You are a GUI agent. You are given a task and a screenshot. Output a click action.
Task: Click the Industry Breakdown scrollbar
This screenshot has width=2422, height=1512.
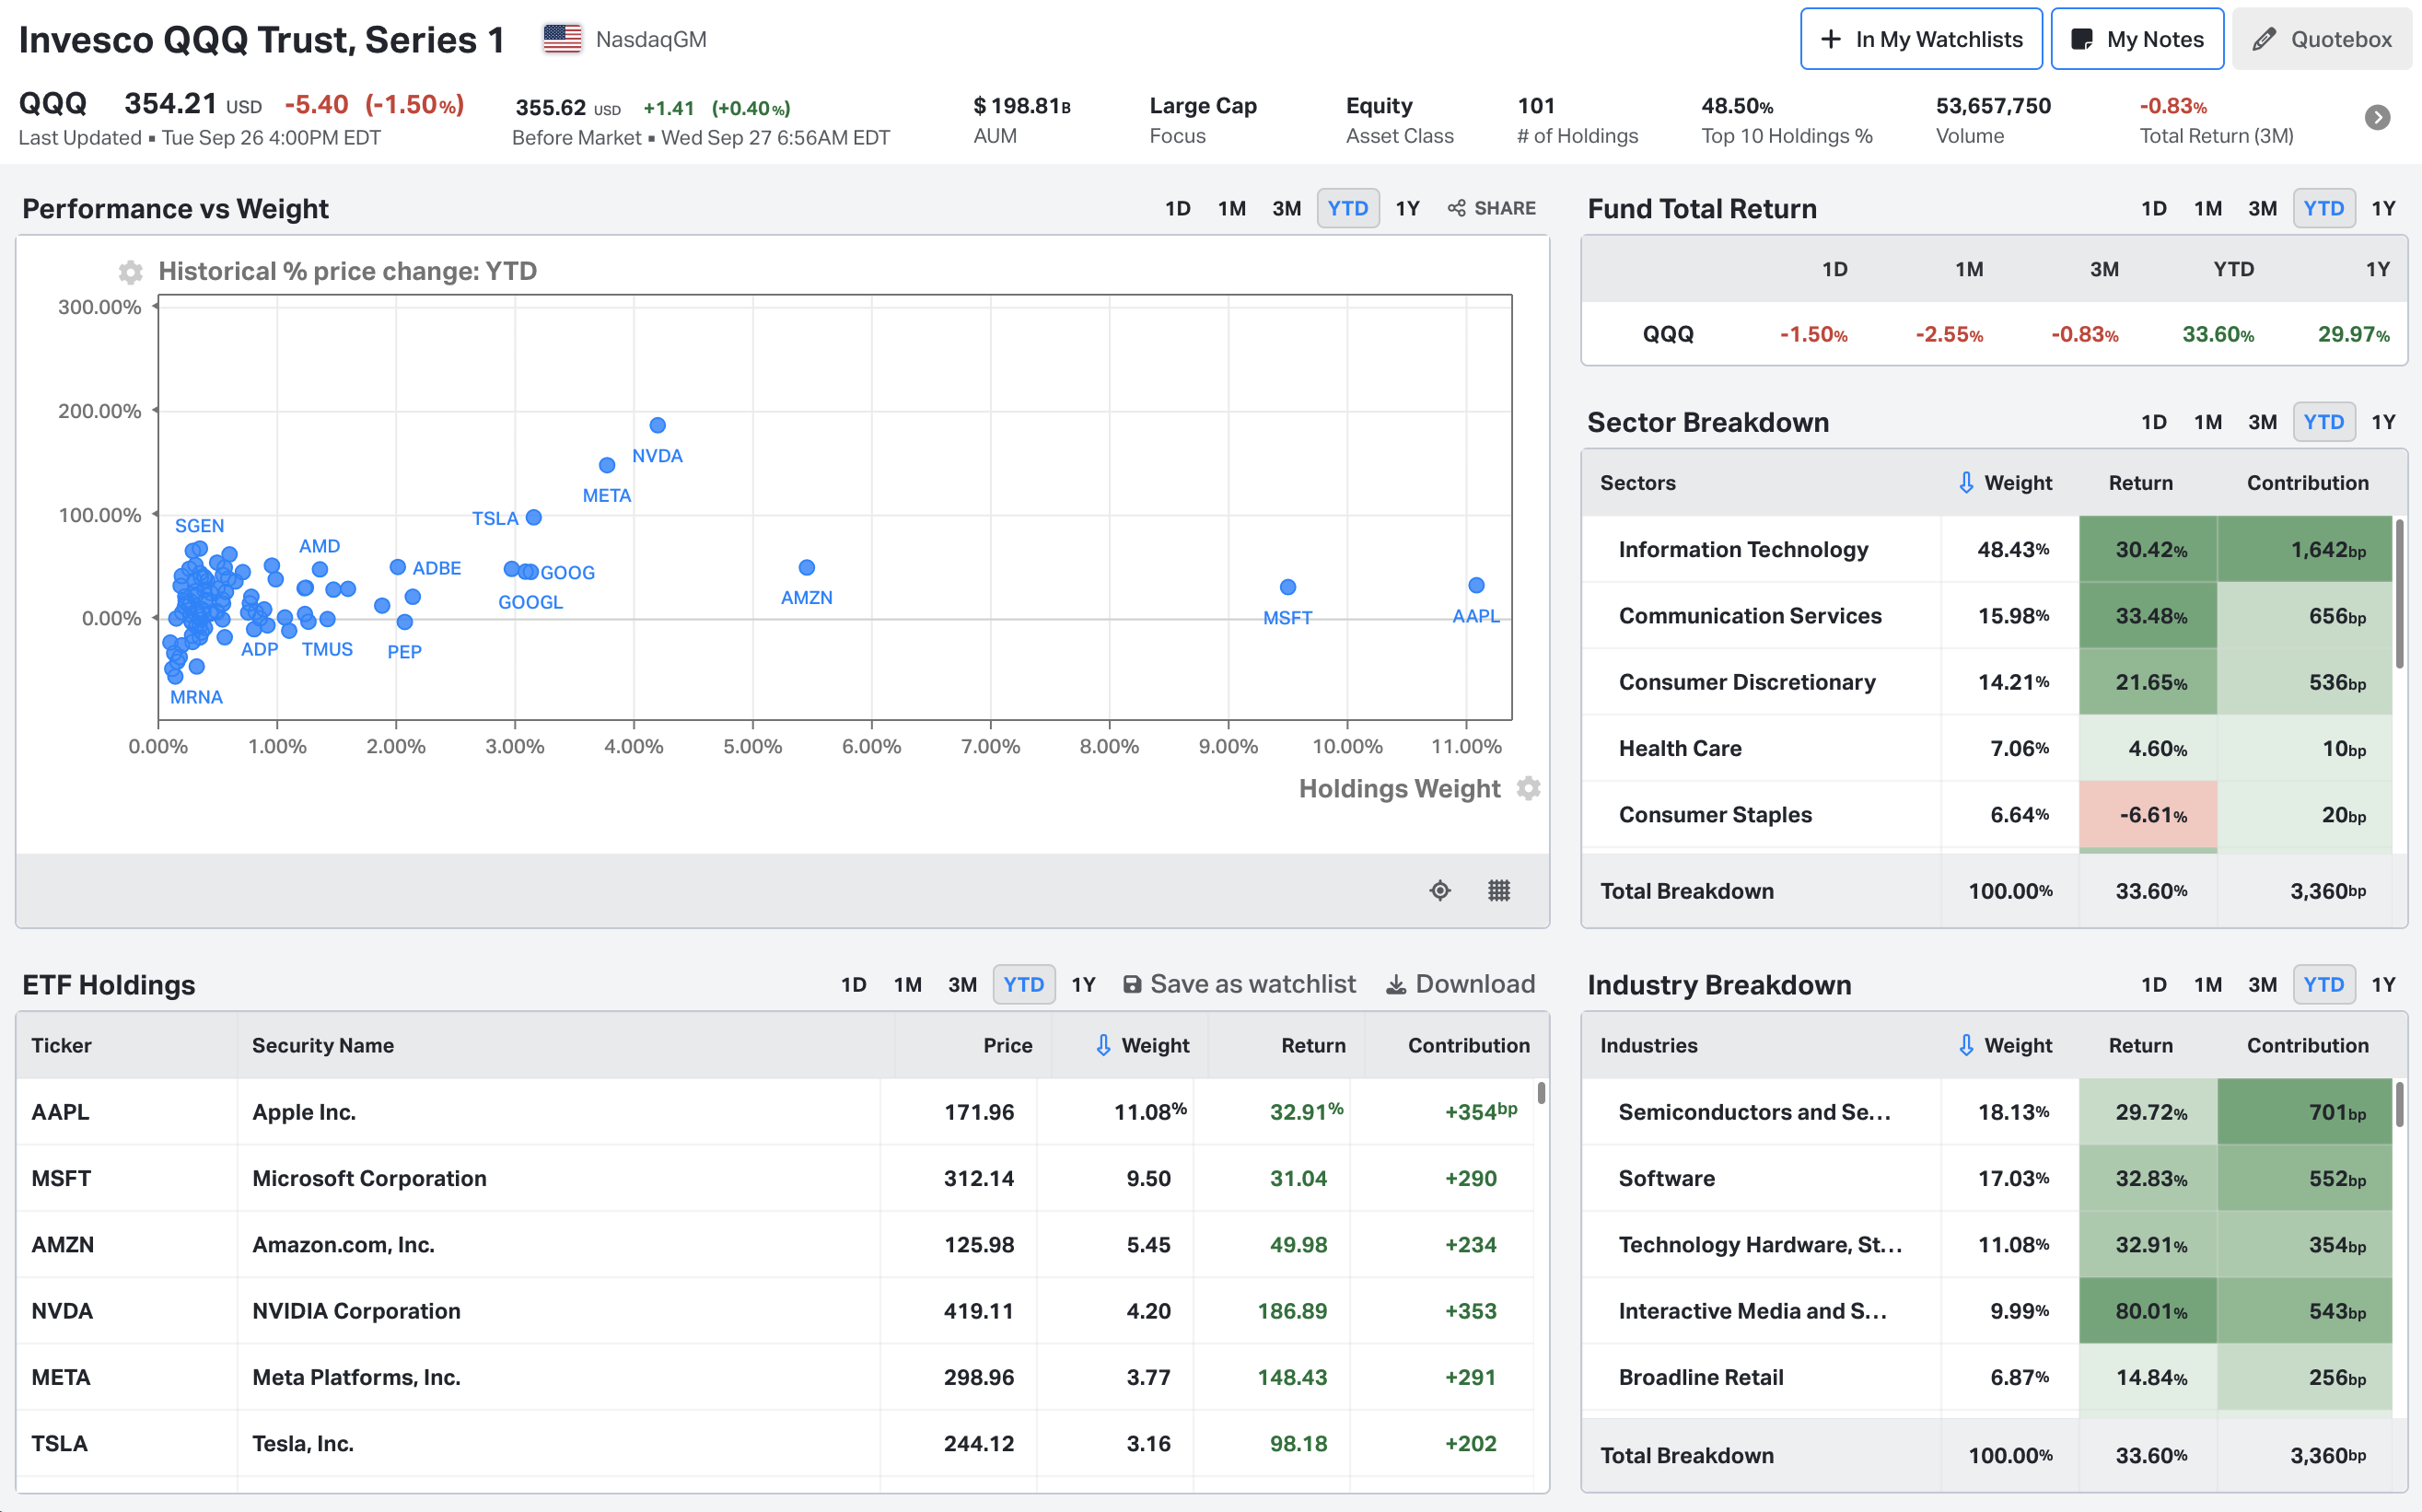click(x=2400, y=1104)
